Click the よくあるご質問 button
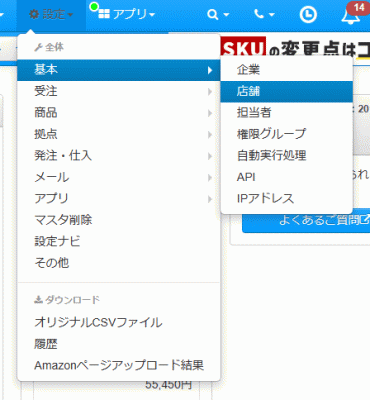The width and height of the screenshot is (370, 400). point(306,220)
